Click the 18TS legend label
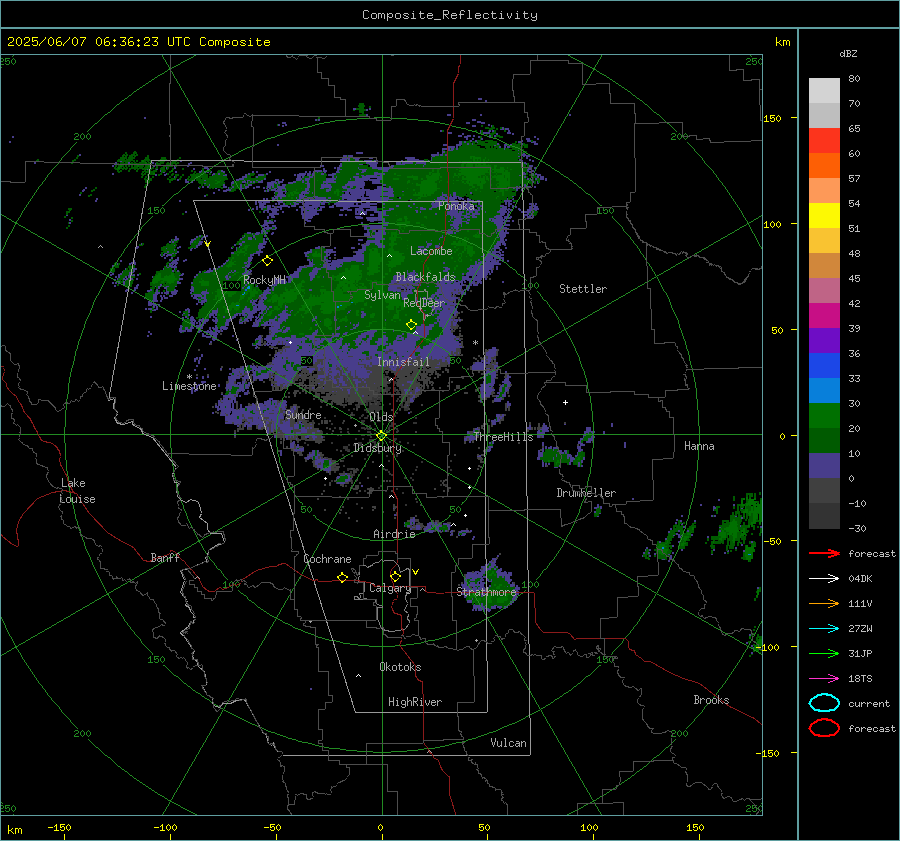 [x=860, y=679]
